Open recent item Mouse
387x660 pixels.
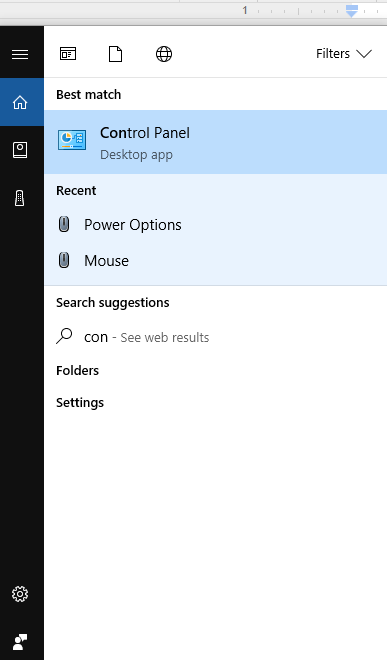click(x=216, y=261)
